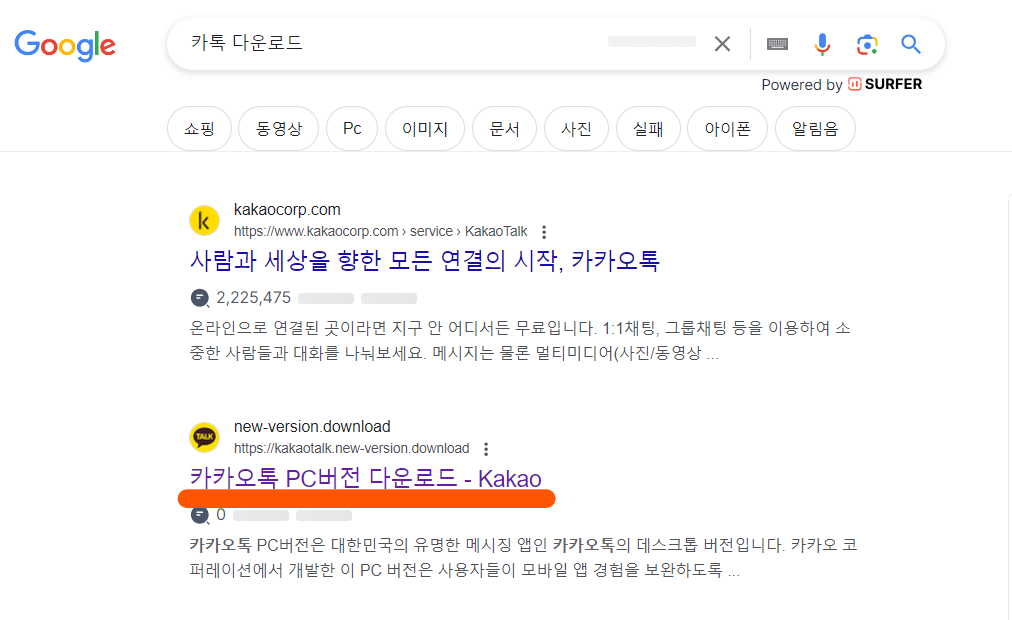Open Google Lens image search
Image resolution: width=1012 pixels, height=620 pixels.
point(867,45)
